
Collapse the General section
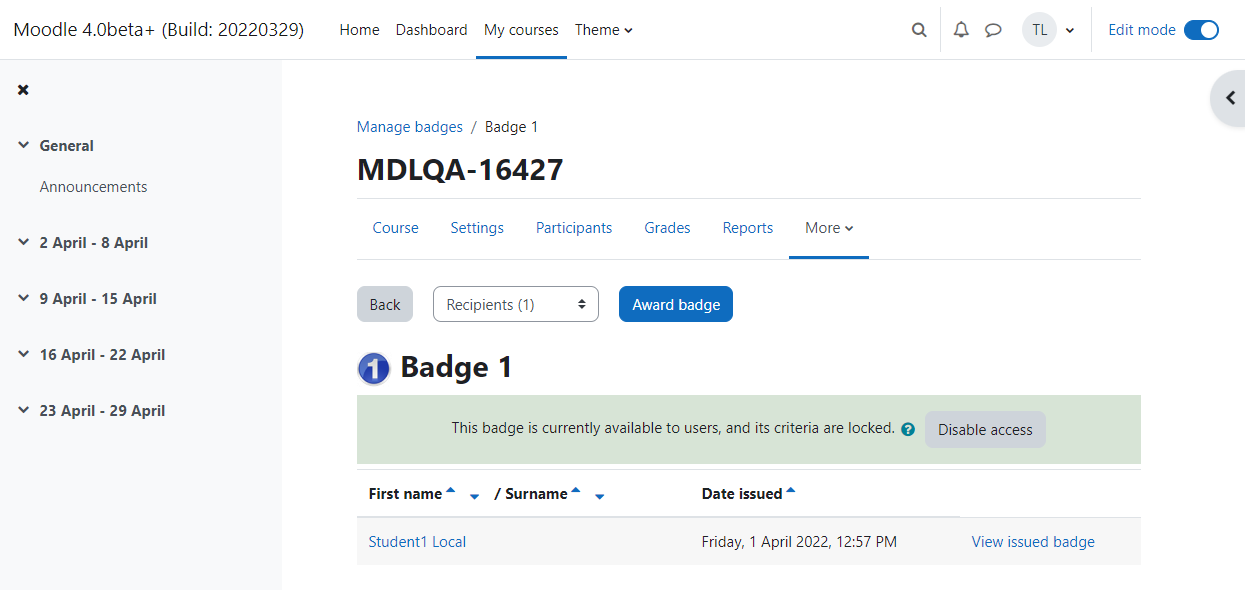pyautogui.click(x=24, y=145)
